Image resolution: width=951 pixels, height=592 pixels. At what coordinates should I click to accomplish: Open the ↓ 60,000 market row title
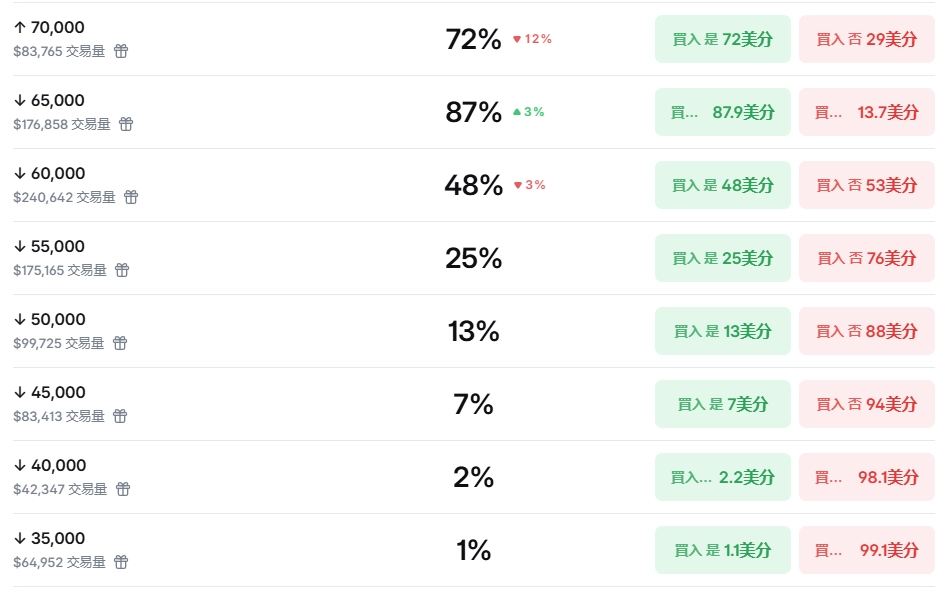pyautogui.click(x=50, y=173)
